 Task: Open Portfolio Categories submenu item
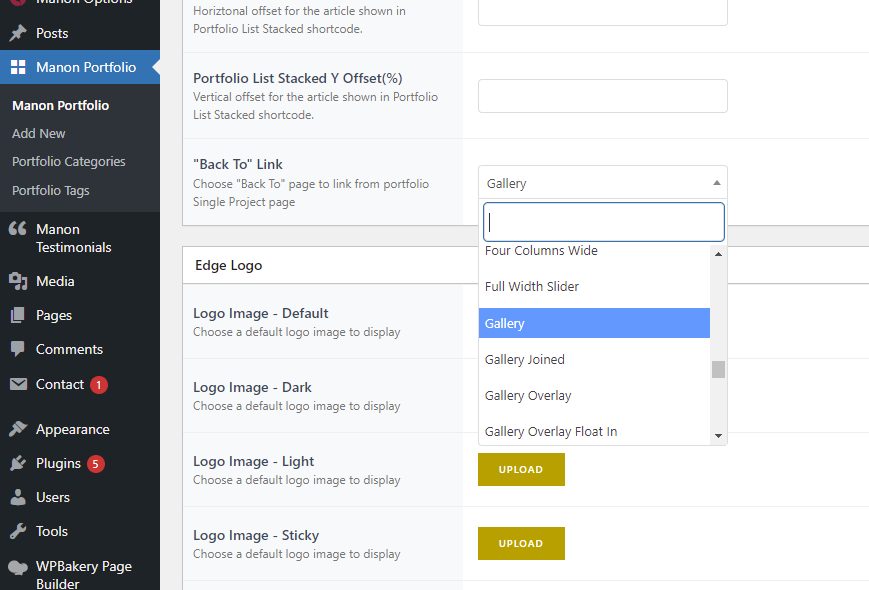tap(69, 162)
